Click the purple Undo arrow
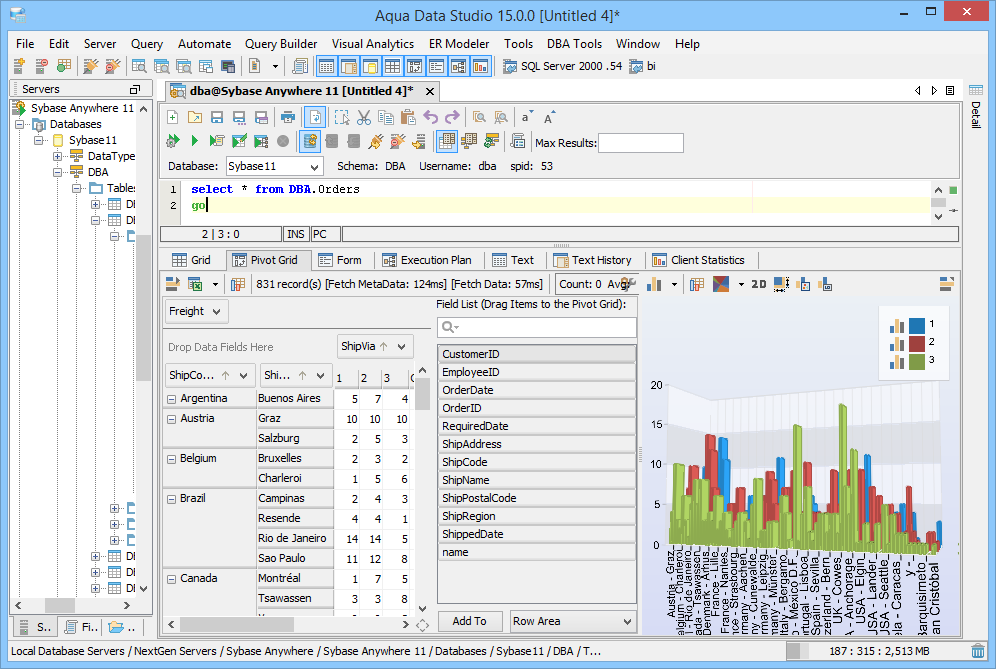The image size is (996, 669). tap(431, 118)
